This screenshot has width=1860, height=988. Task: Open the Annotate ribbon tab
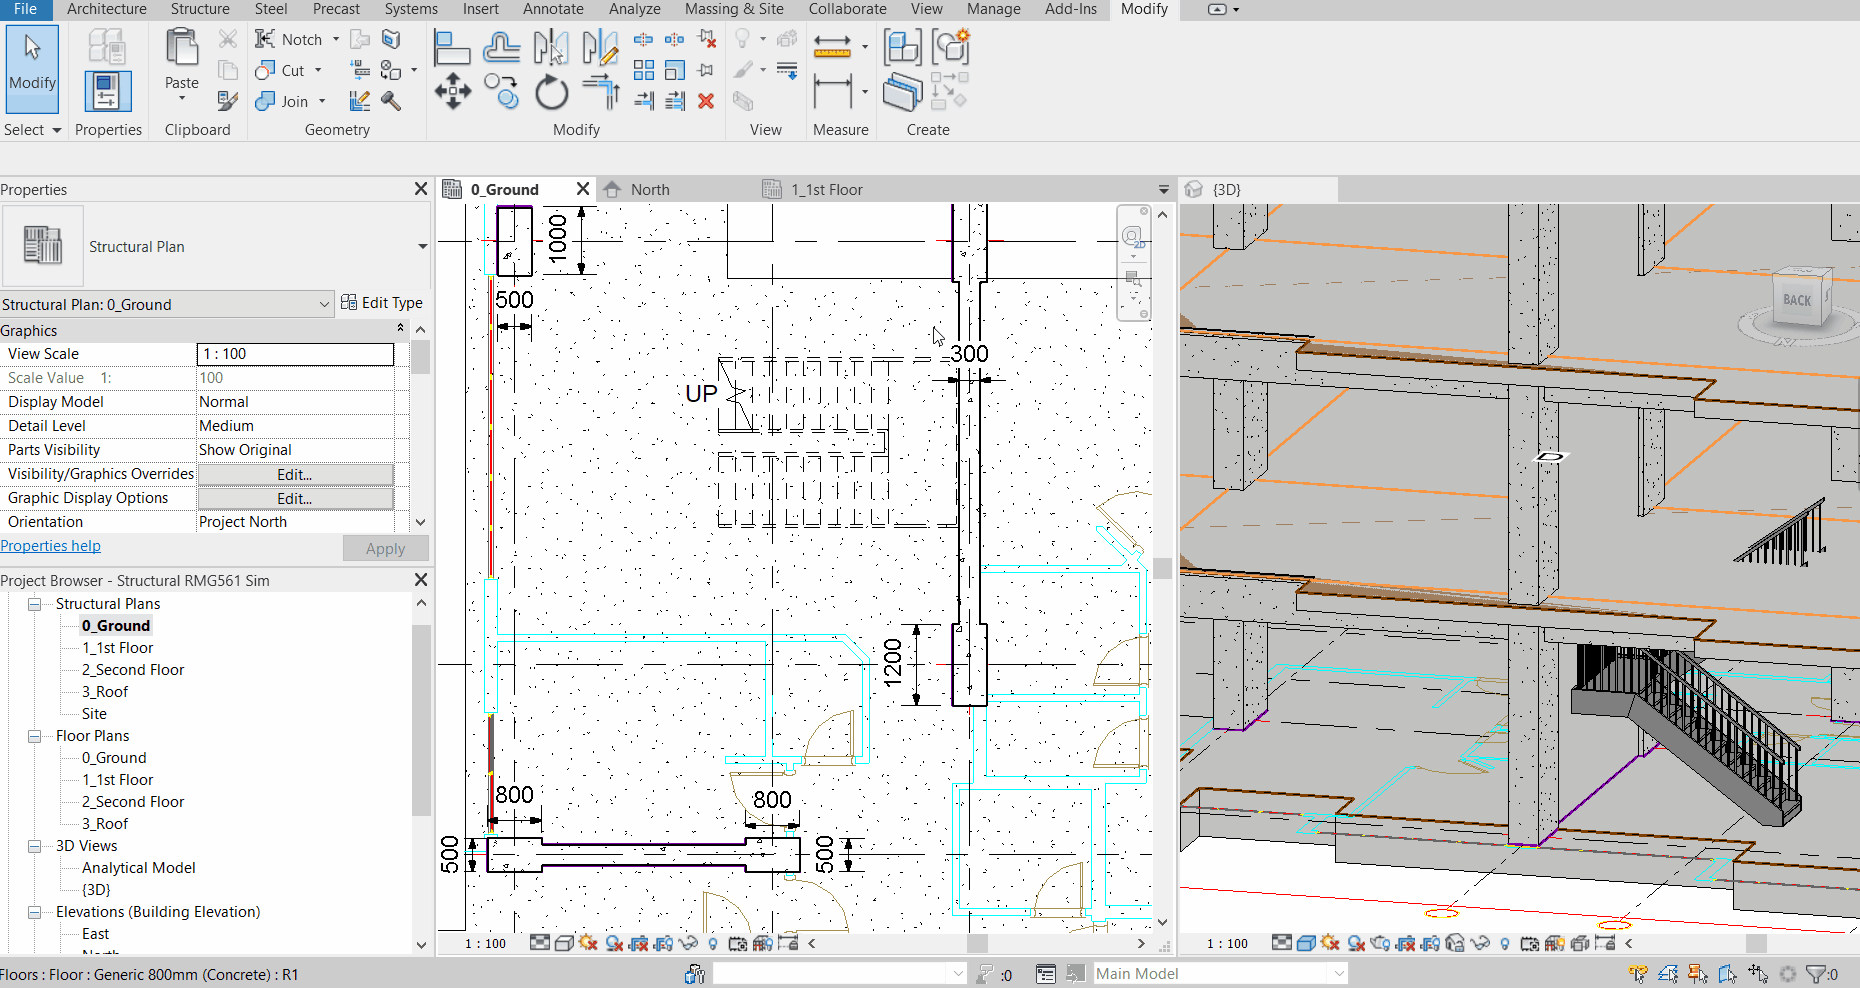553,9
